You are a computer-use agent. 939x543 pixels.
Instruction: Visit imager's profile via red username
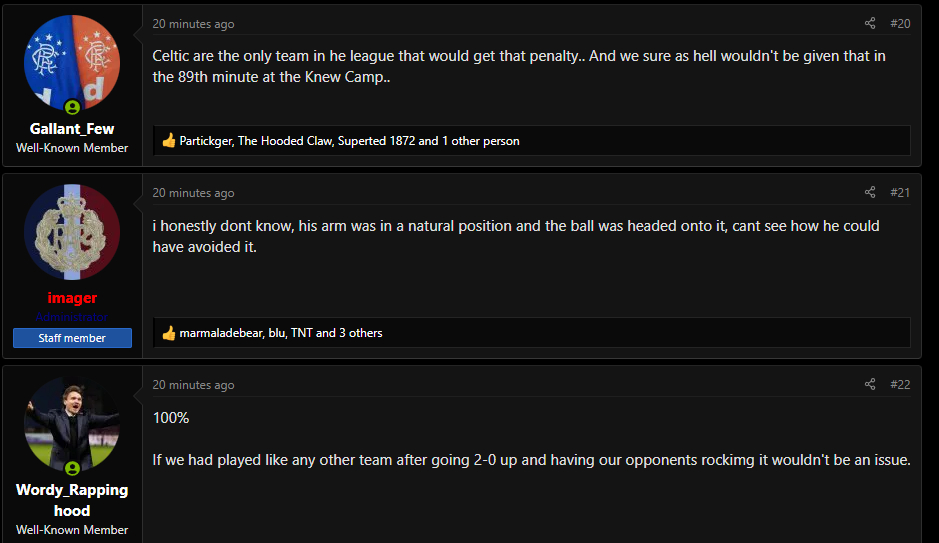tap(72, 298)
